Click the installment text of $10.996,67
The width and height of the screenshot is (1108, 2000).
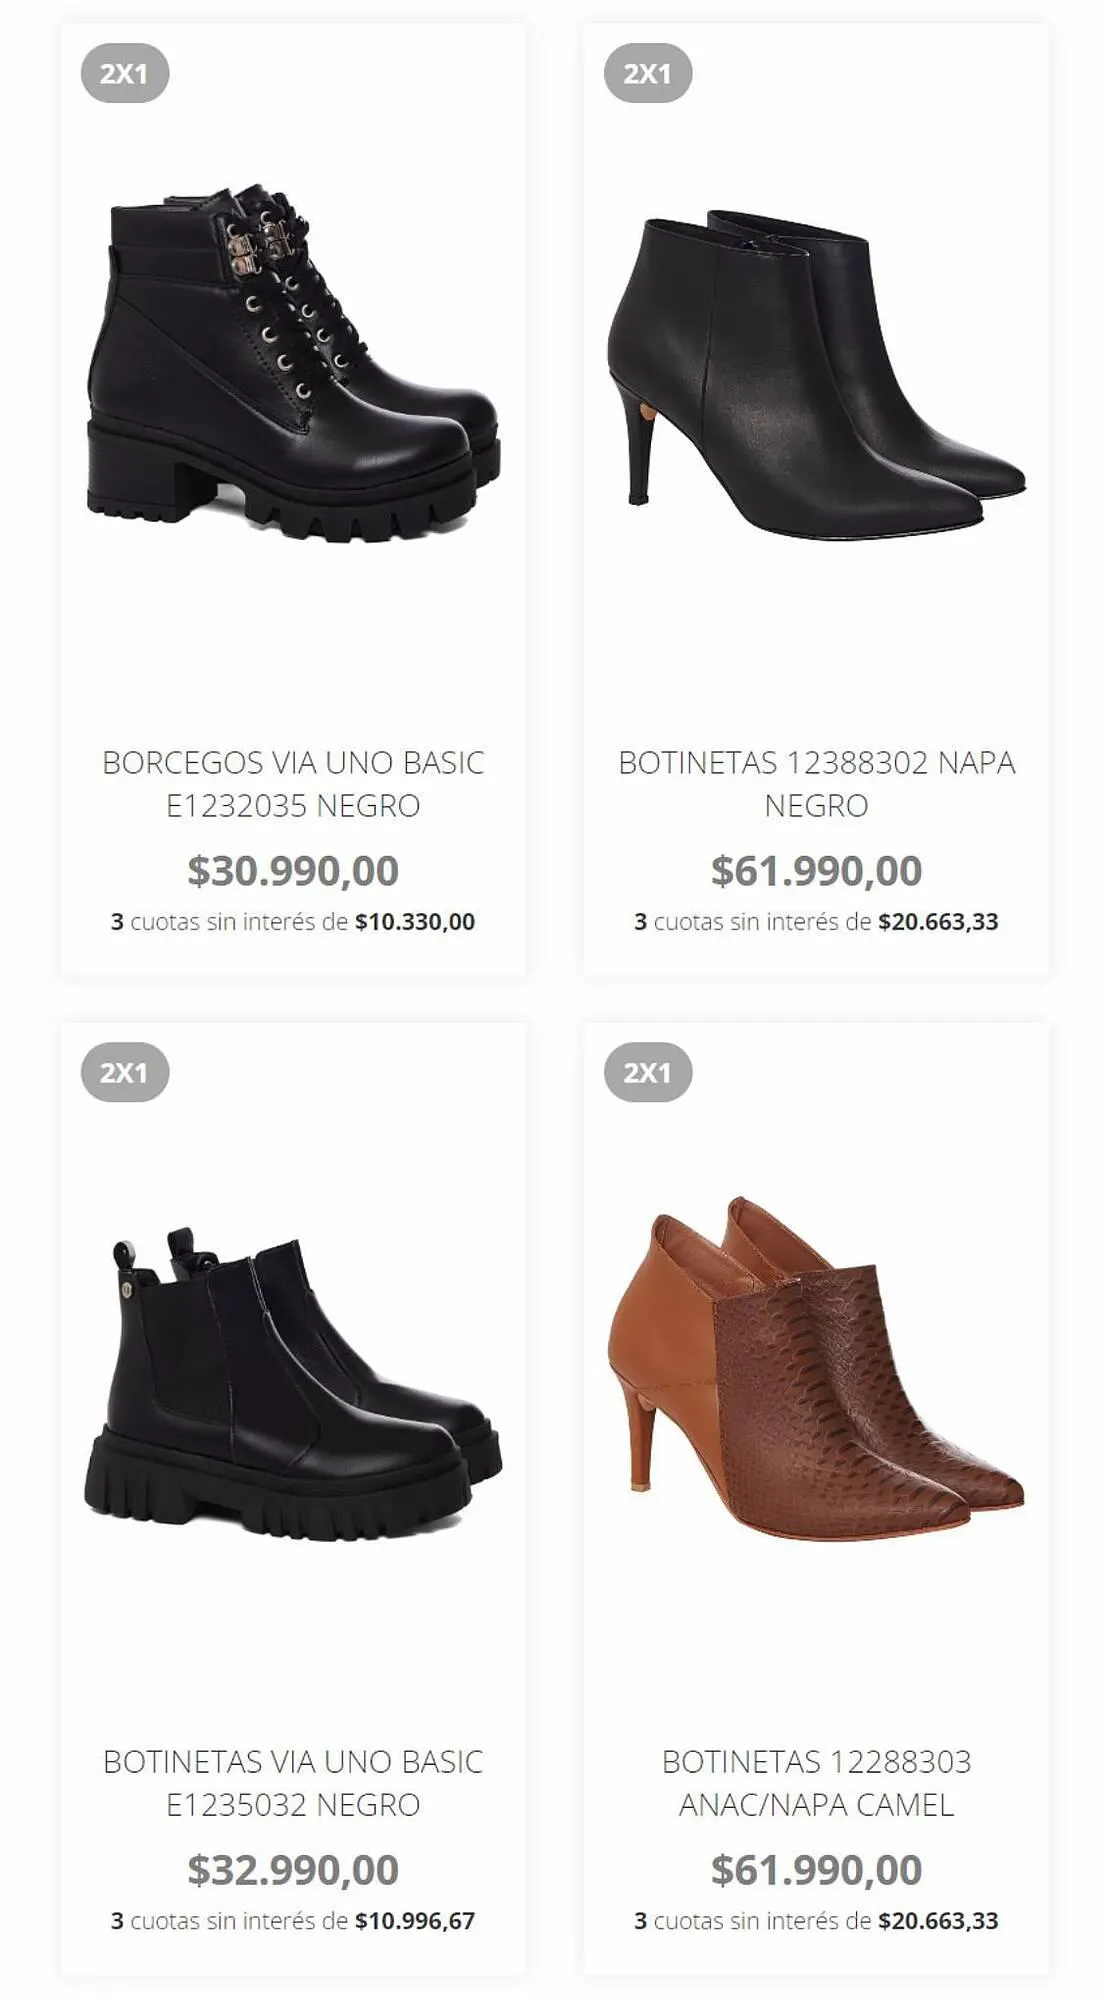pyautogui.click(x=293, y=1921)
